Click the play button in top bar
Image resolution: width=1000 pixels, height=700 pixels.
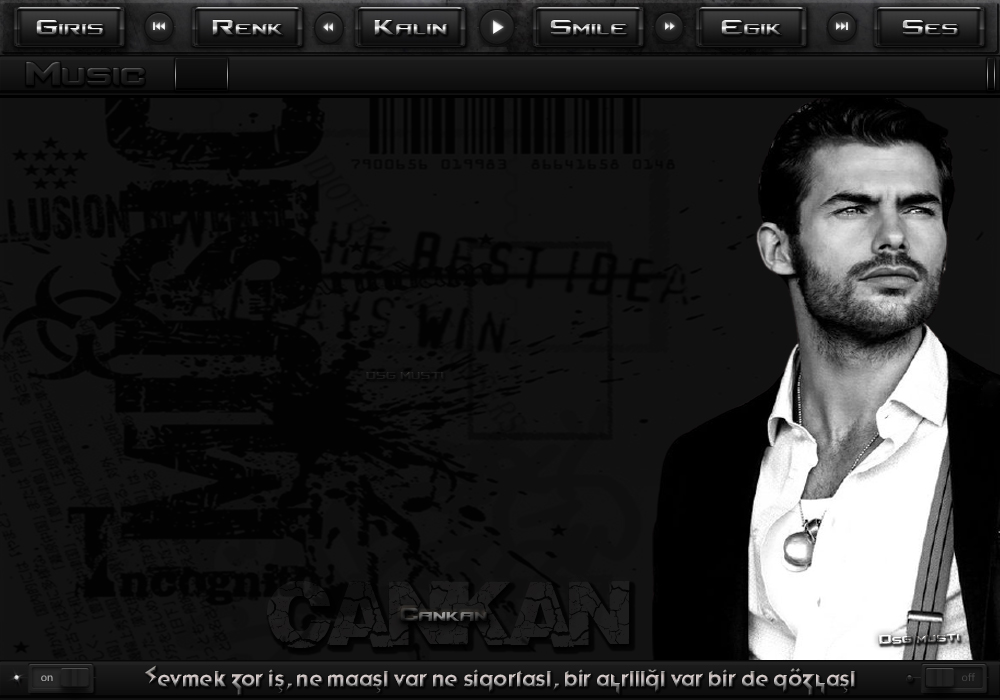coord(497,27)
